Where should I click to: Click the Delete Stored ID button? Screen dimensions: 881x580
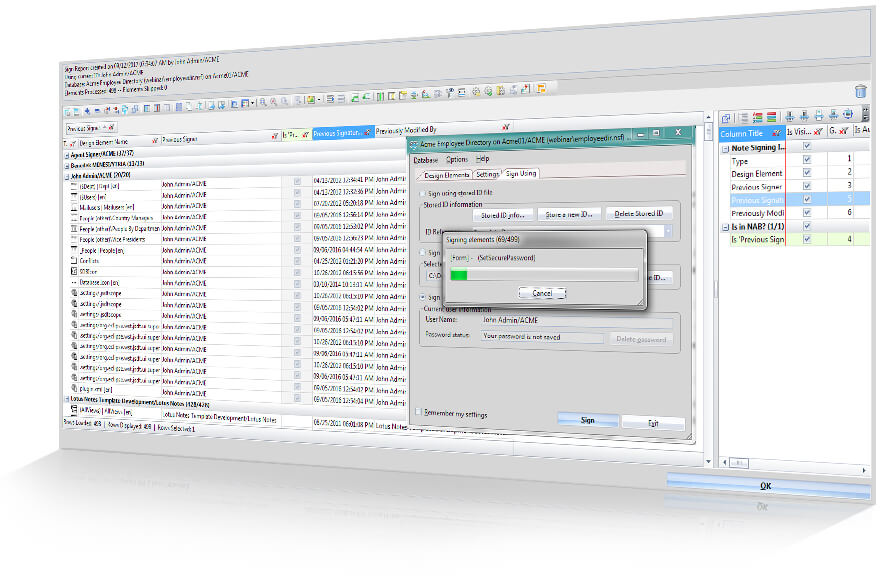coord(638,214)
